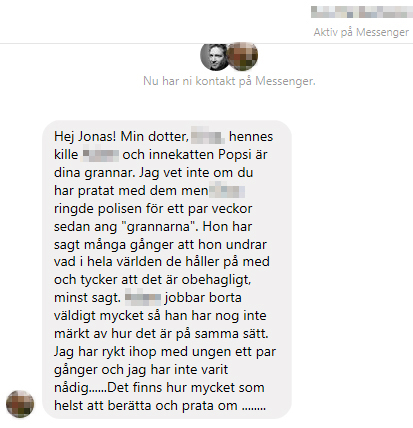Select "Nu har ni kontakt på Messenger." notice

click(229, 81)
